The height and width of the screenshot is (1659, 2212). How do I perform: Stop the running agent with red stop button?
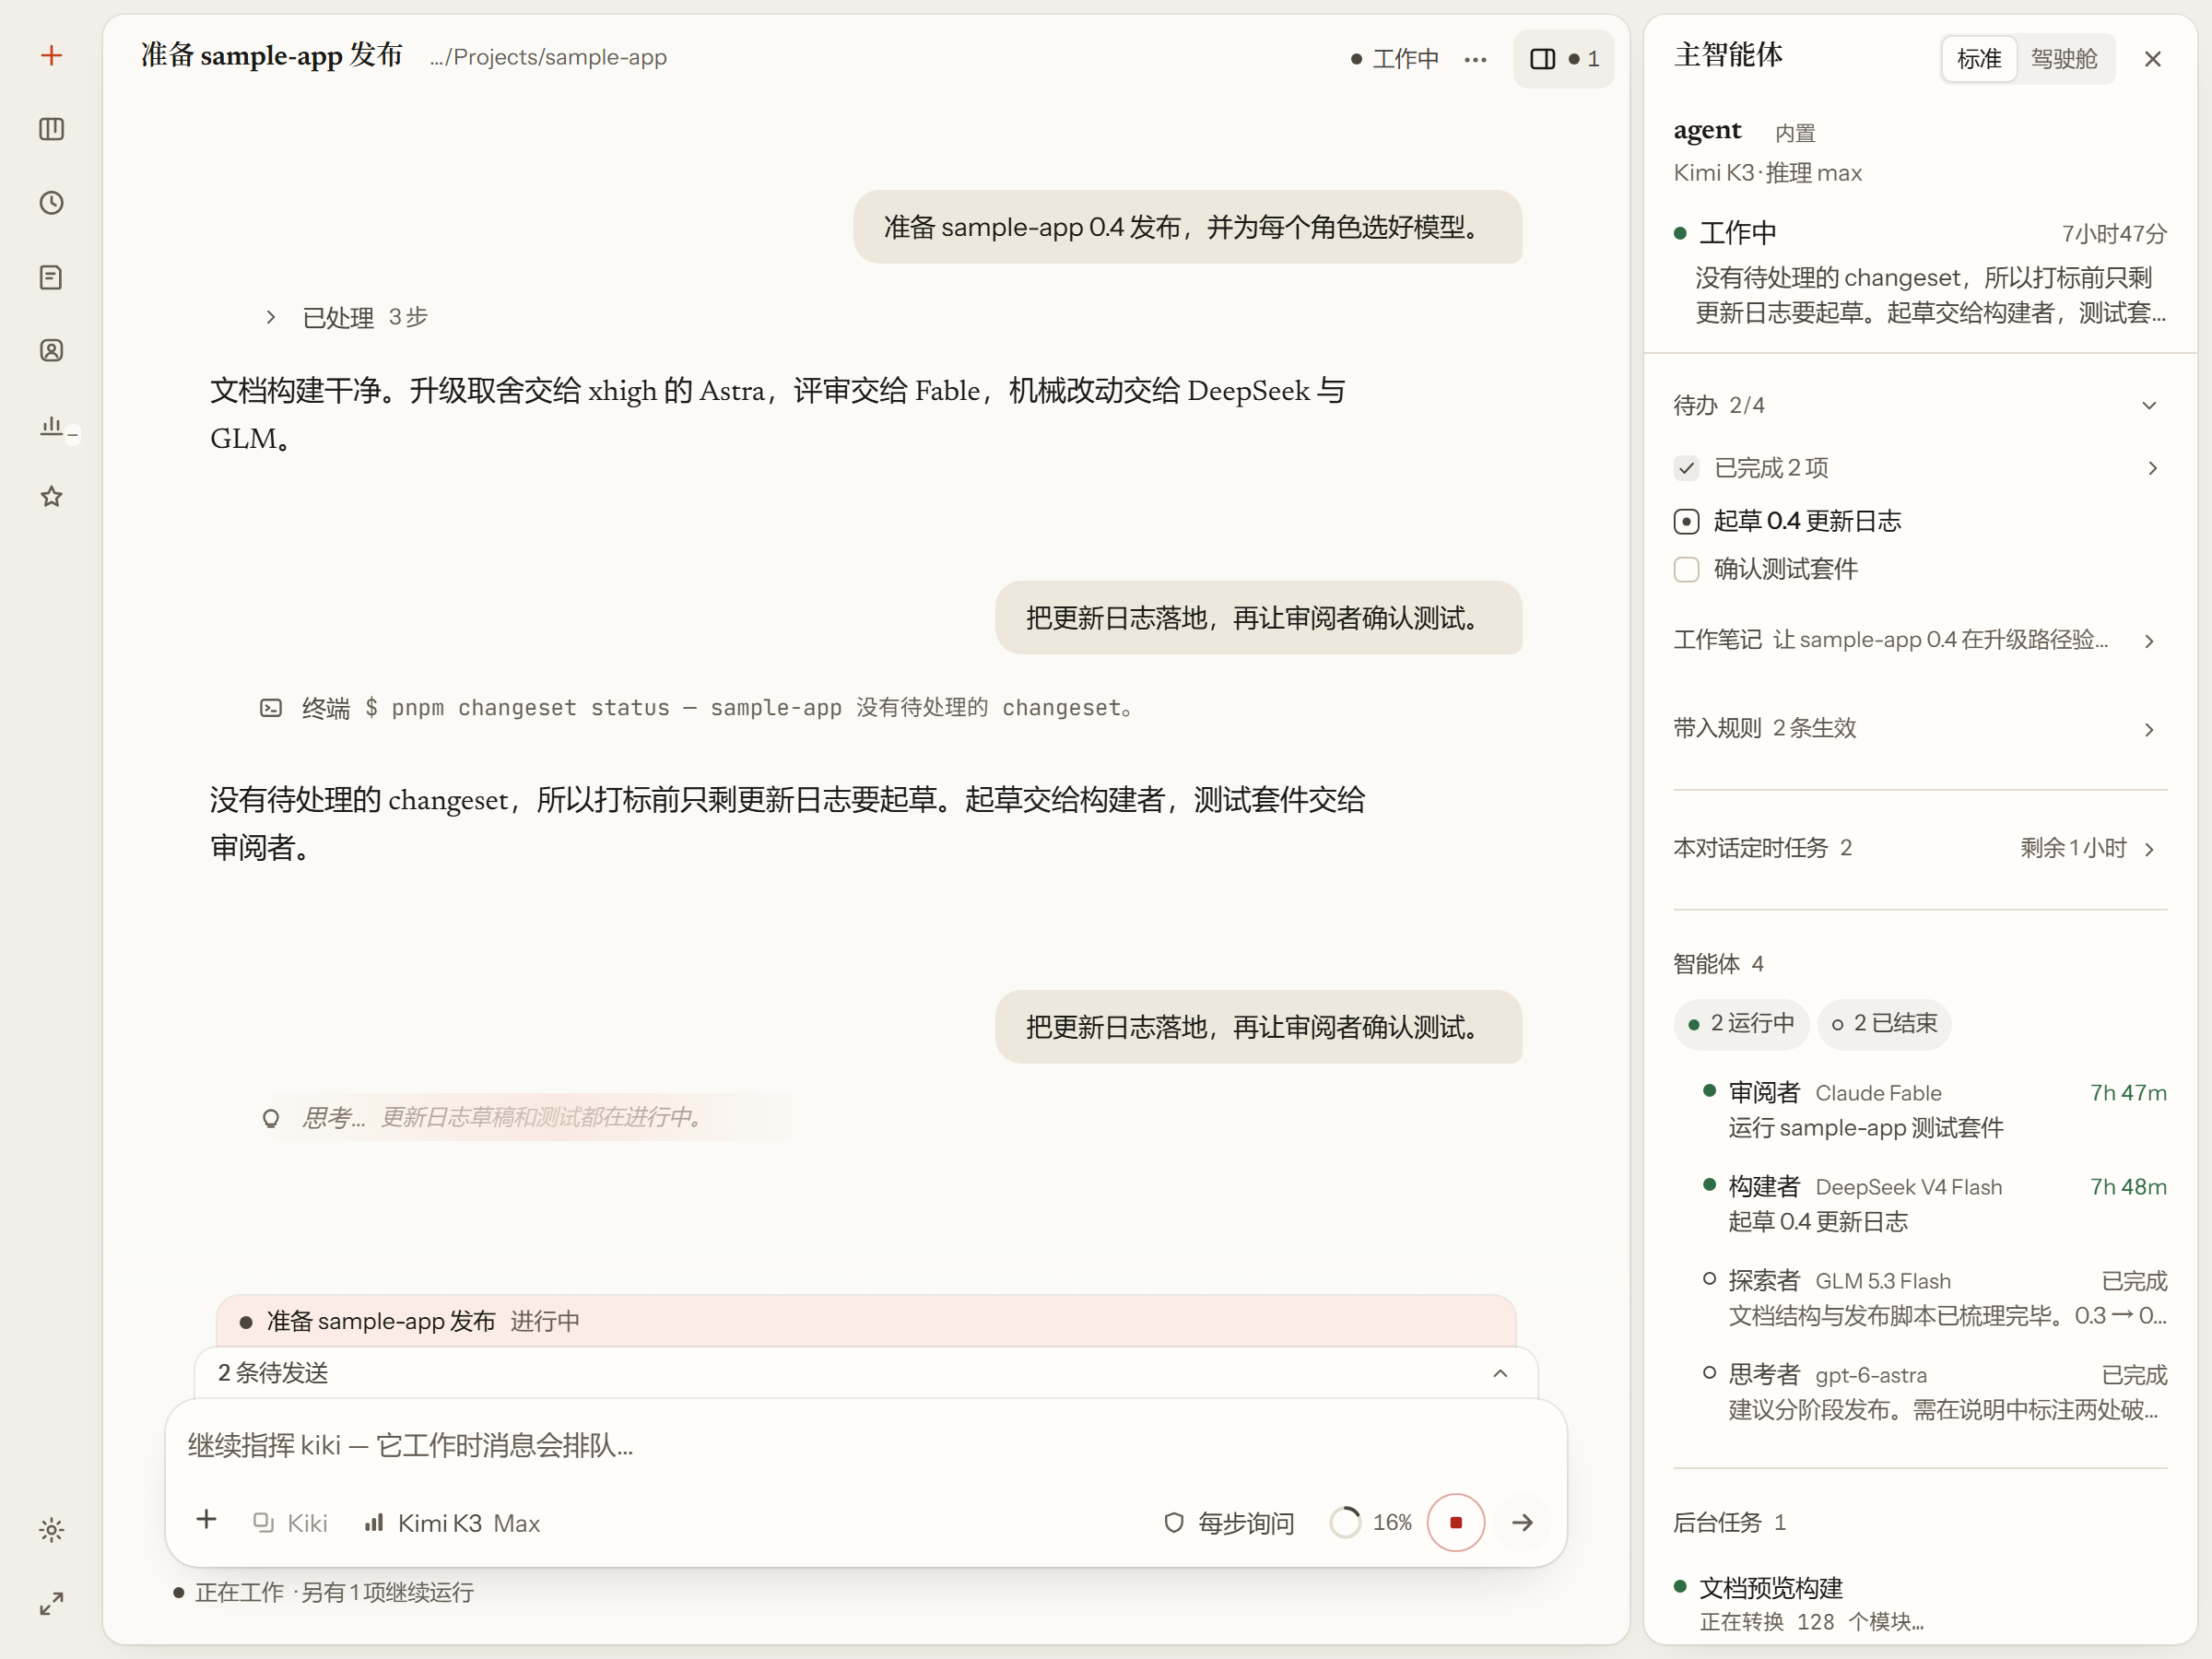[x=1456, y=1522]
